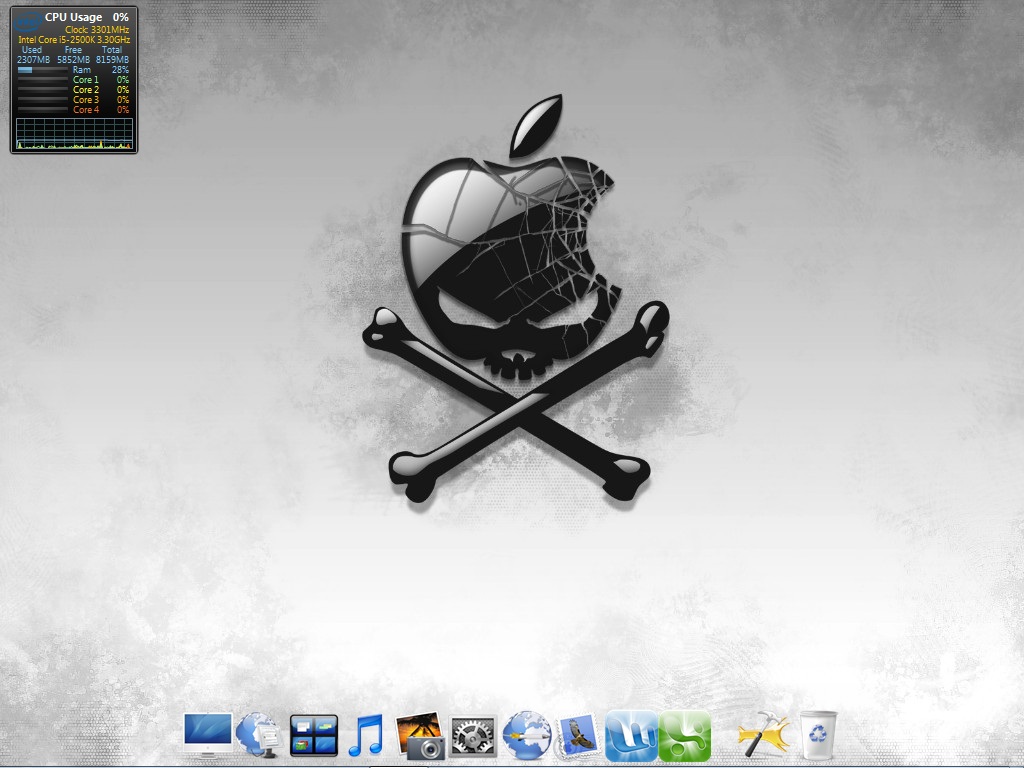Open the photo and camera app icon
Image resolution: width=1024 pixels, height=768 pixels.
419,735
